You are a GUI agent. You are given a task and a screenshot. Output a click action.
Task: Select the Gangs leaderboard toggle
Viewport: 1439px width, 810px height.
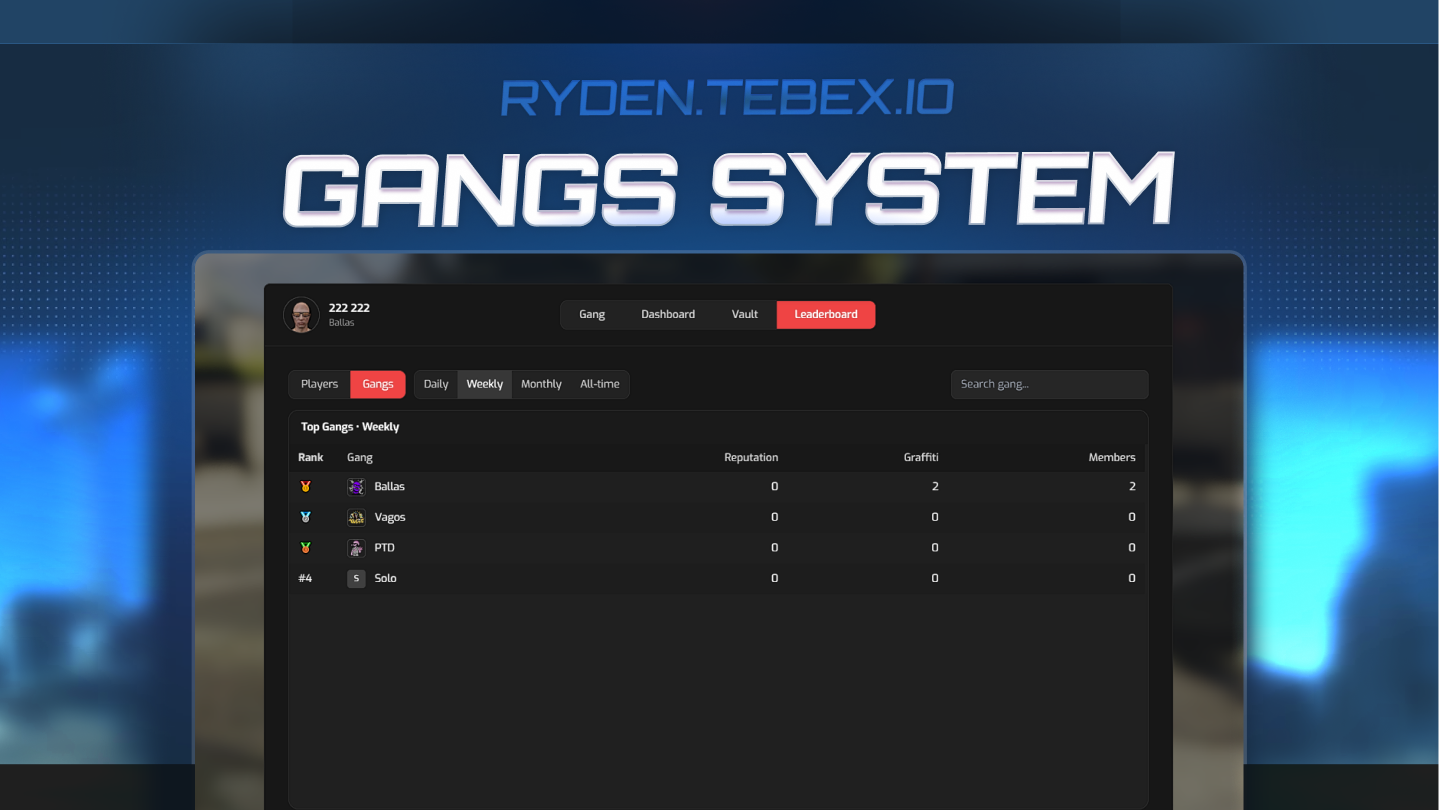click(x=378, y=384)
